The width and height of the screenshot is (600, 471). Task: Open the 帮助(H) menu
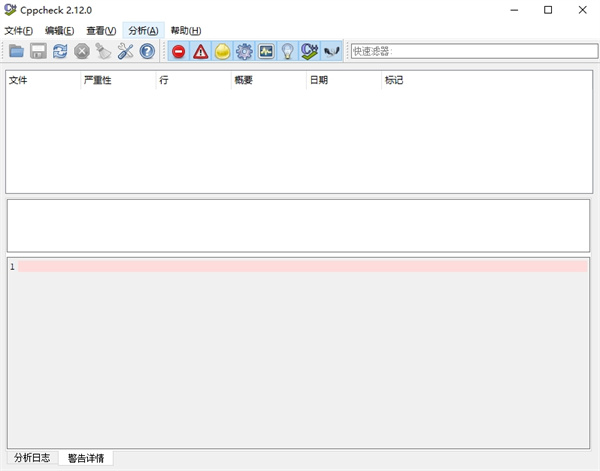(x=186, y=31)
